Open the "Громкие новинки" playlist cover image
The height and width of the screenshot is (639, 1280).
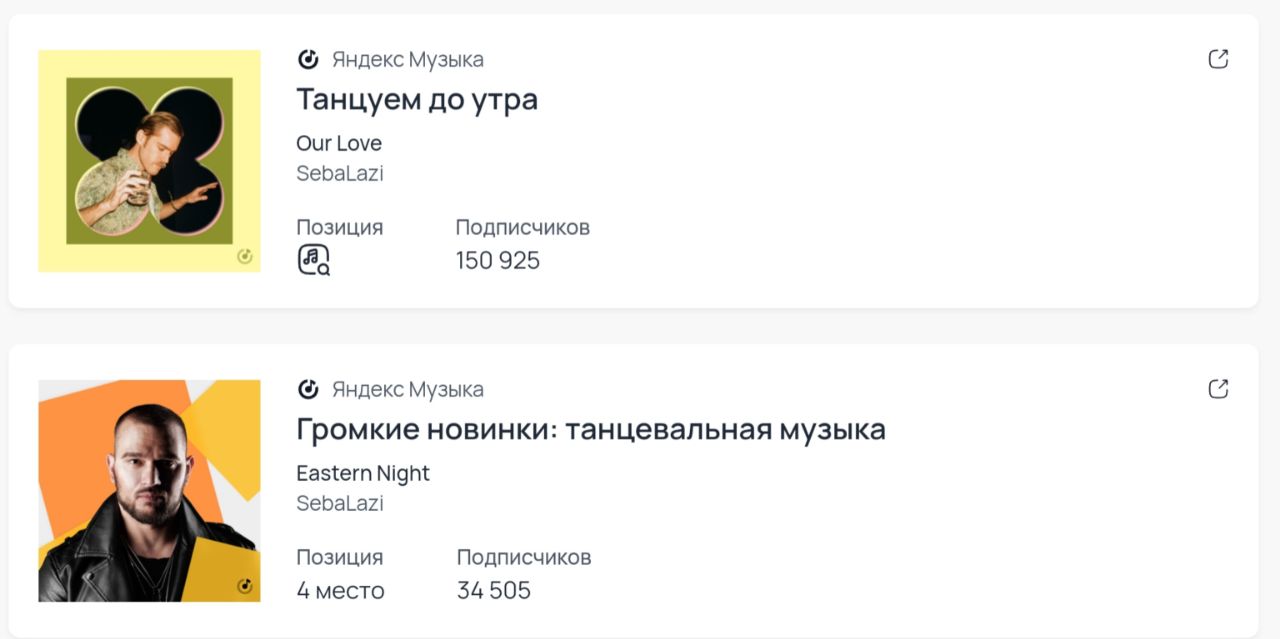coord(149,490)
